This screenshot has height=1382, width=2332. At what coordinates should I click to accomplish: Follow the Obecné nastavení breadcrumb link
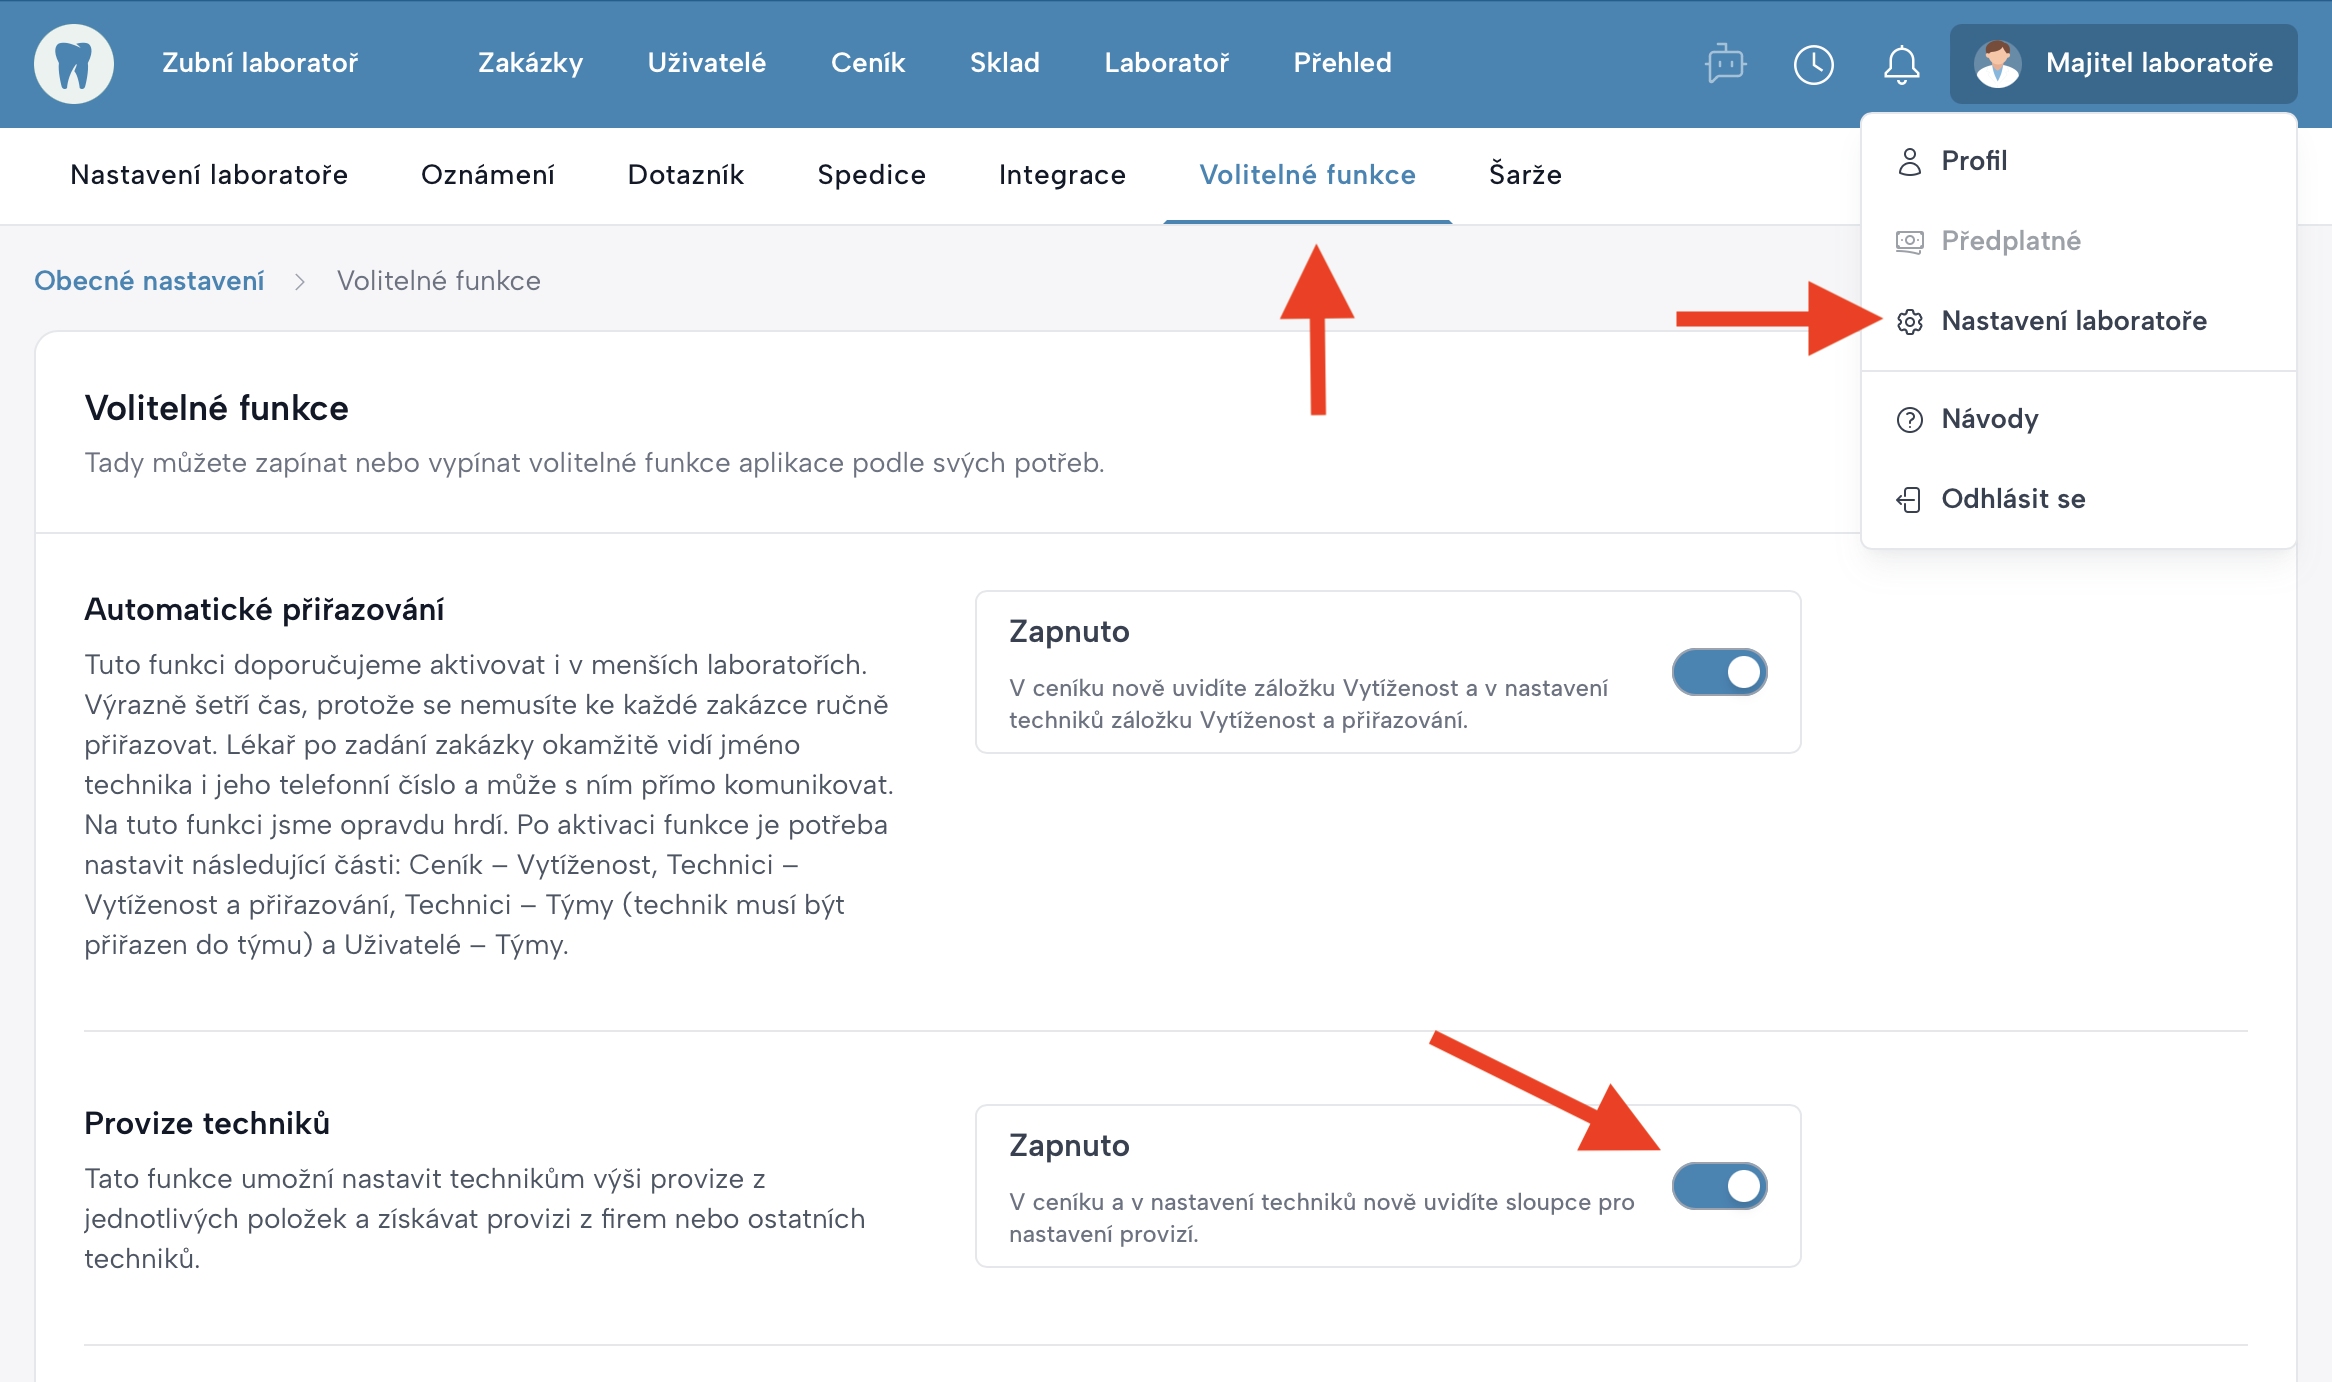(149, 281)
